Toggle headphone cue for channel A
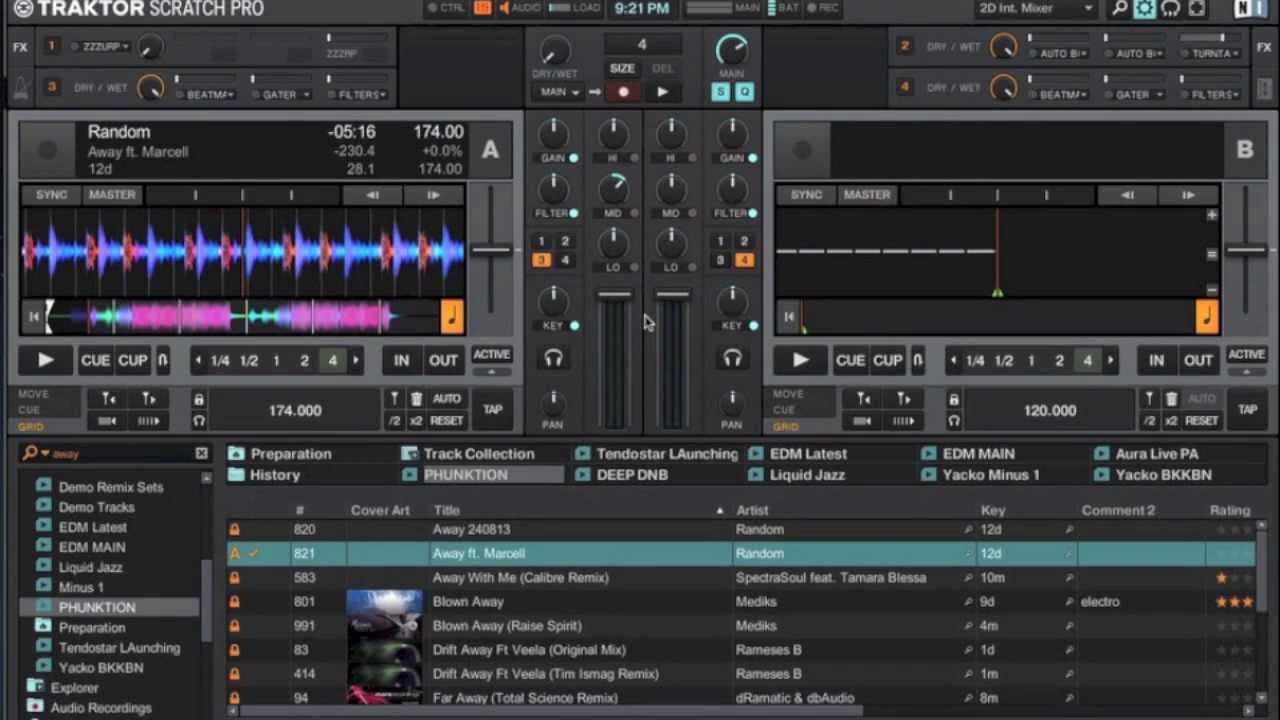Viewport: 1280px width, 720px height. click(x=553, y=358)
